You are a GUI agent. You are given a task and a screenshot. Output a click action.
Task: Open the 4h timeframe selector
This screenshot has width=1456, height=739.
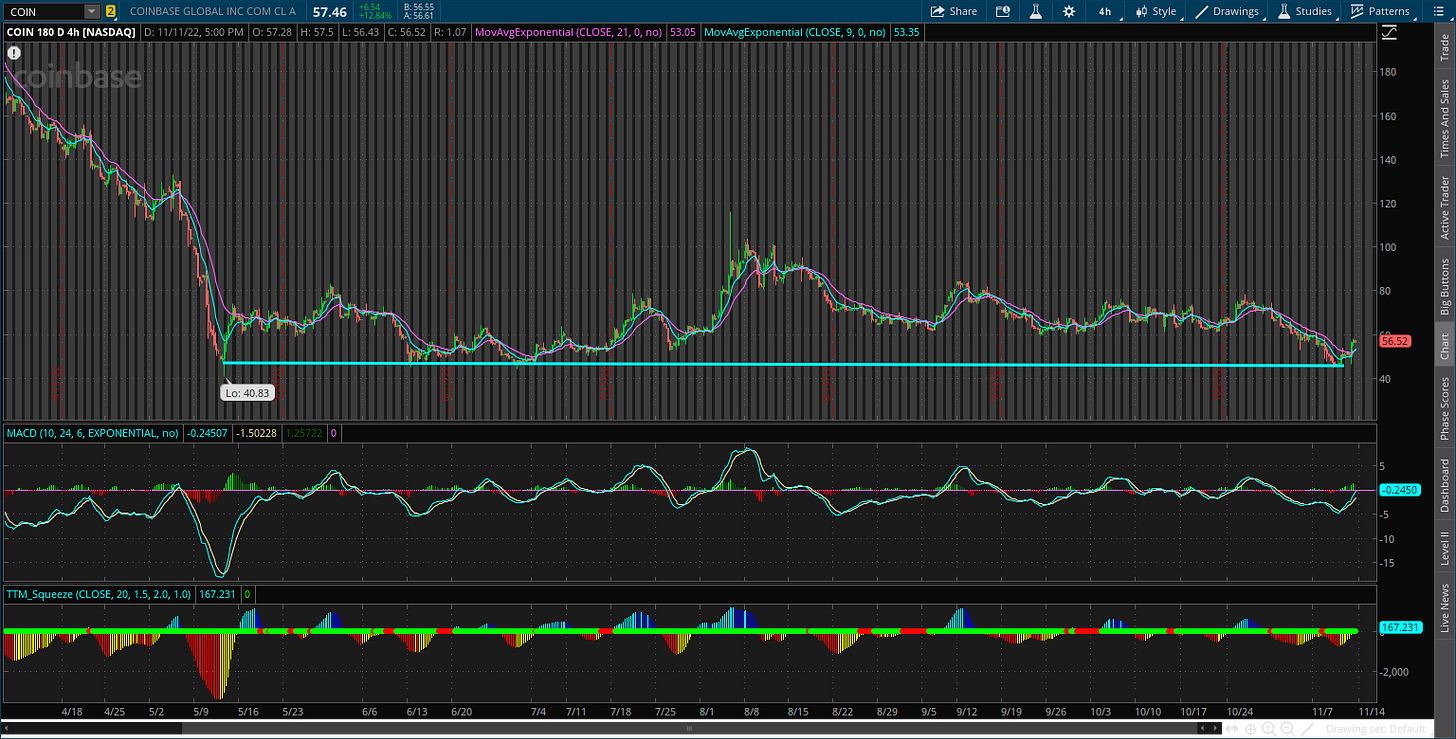click(x=1105, y=11)
